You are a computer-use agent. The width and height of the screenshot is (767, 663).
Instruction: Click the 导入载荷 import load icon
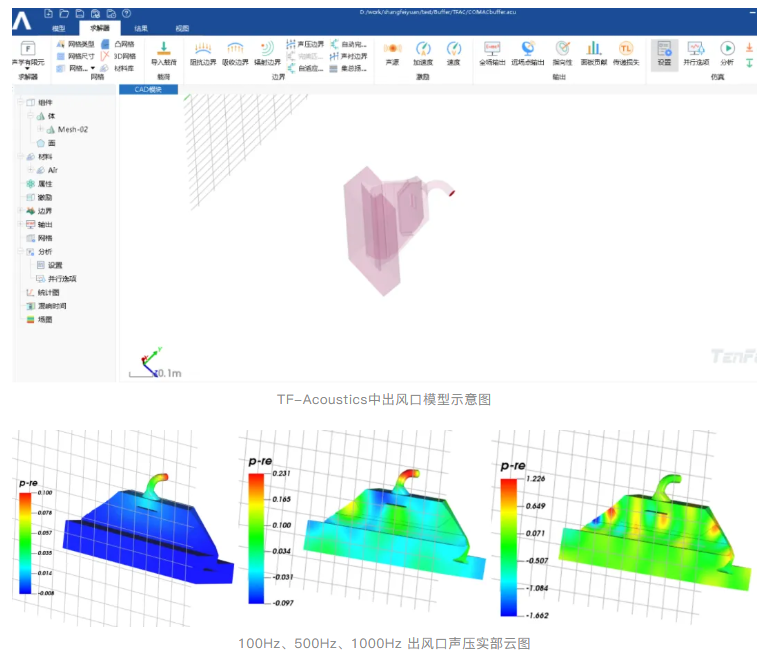[163, 49]
